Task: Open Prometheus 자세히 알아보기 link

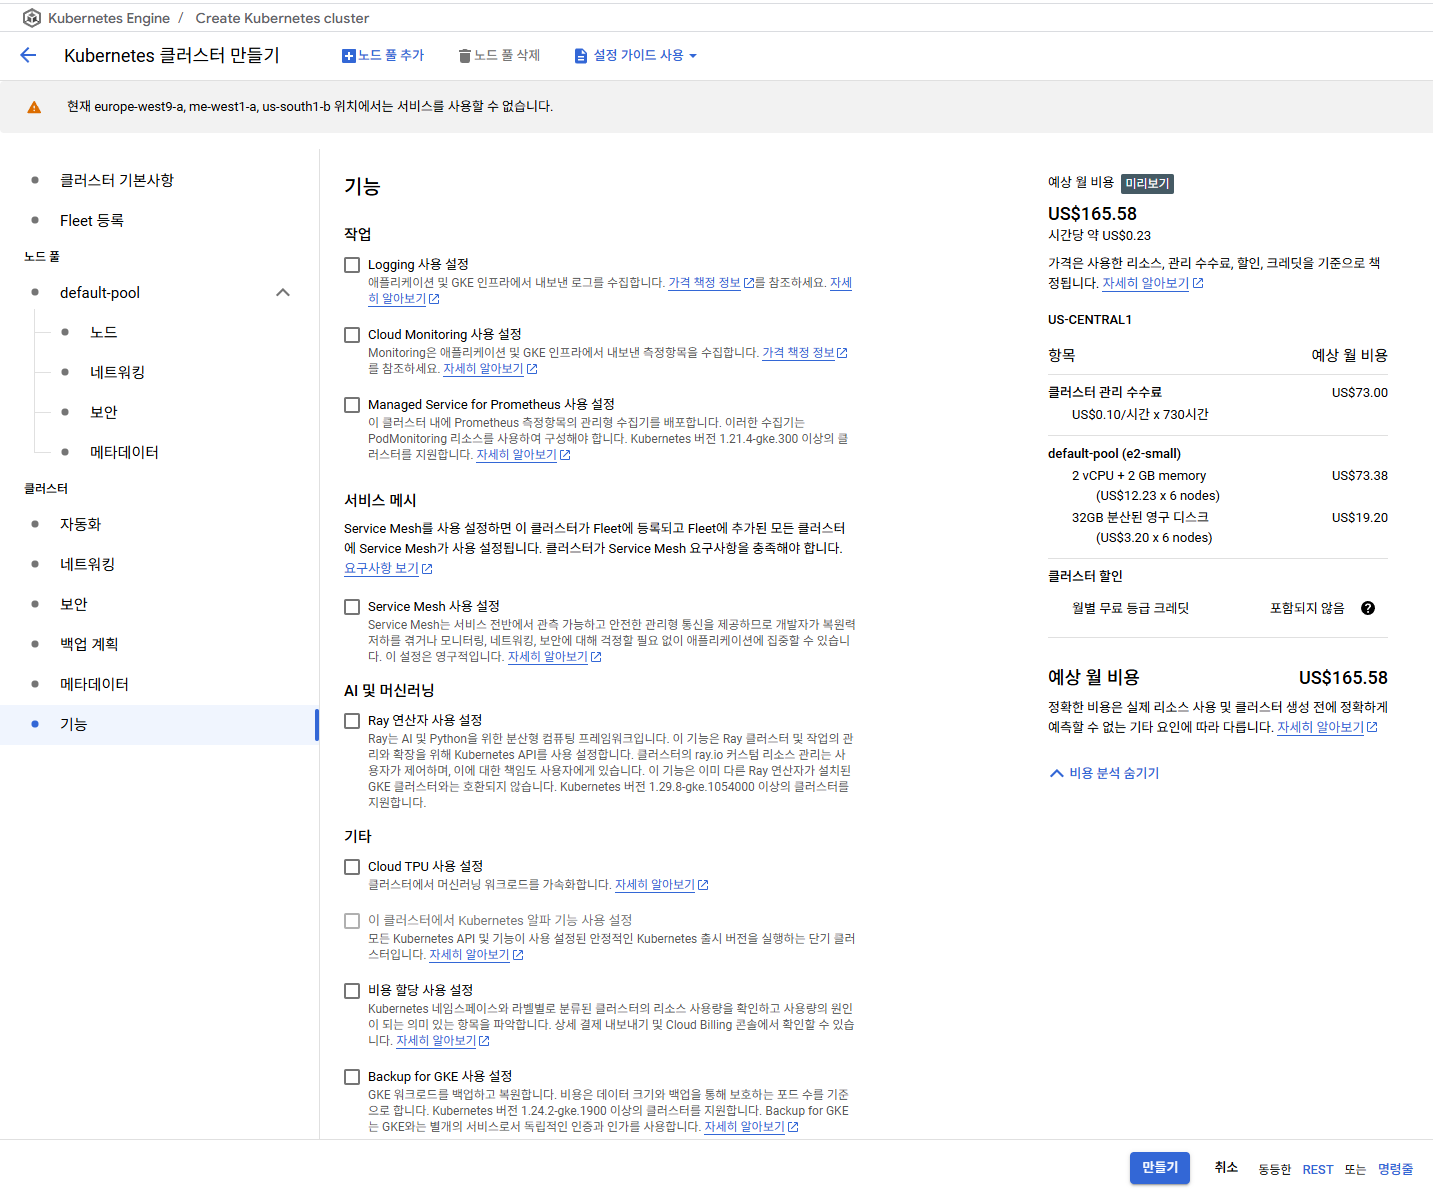Action: point(516,455)
